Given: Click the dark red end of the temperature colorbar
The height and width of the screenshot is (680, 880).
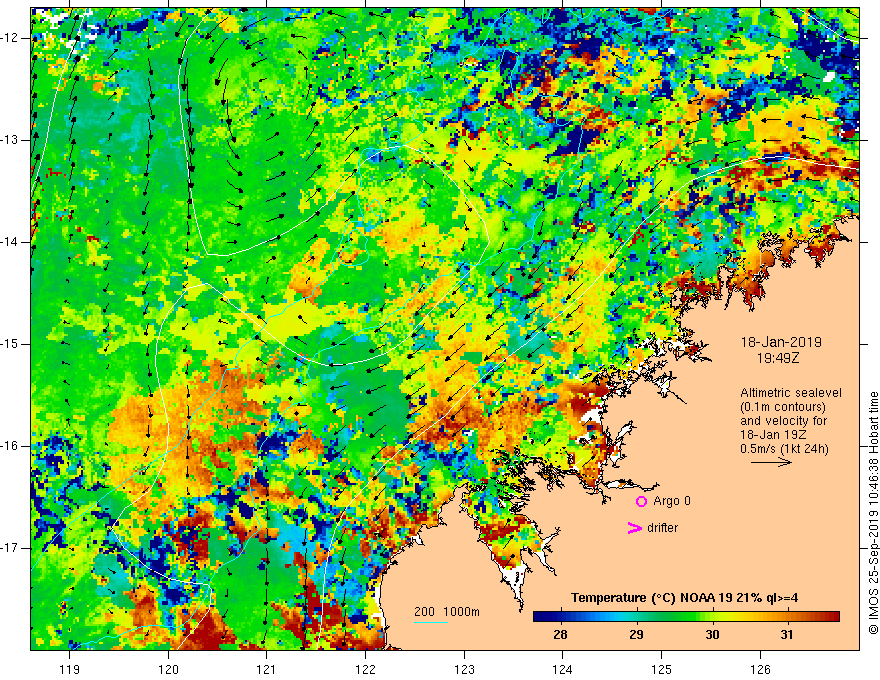Looking at the screenshot, I should (x=833, y=617).
